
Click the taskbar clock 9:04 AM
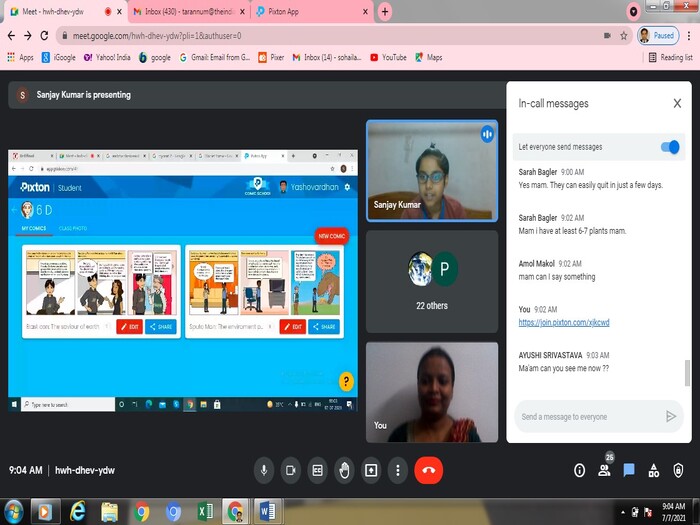674,512
